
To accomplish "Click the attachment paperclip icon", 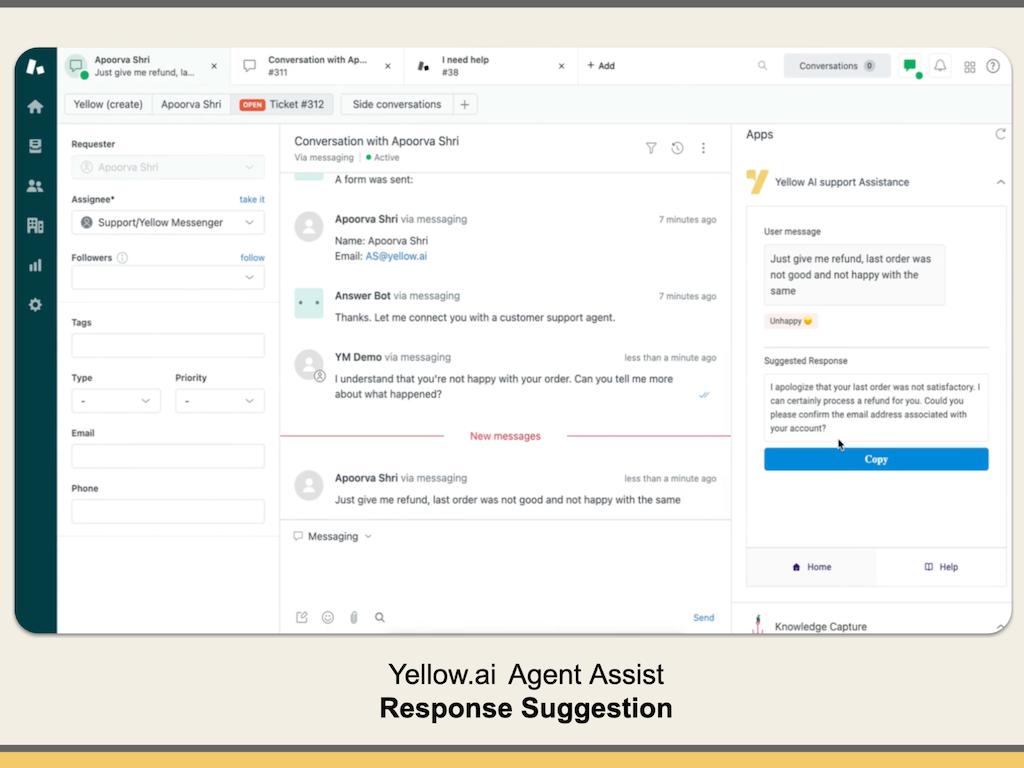I will tap(353, 618).
